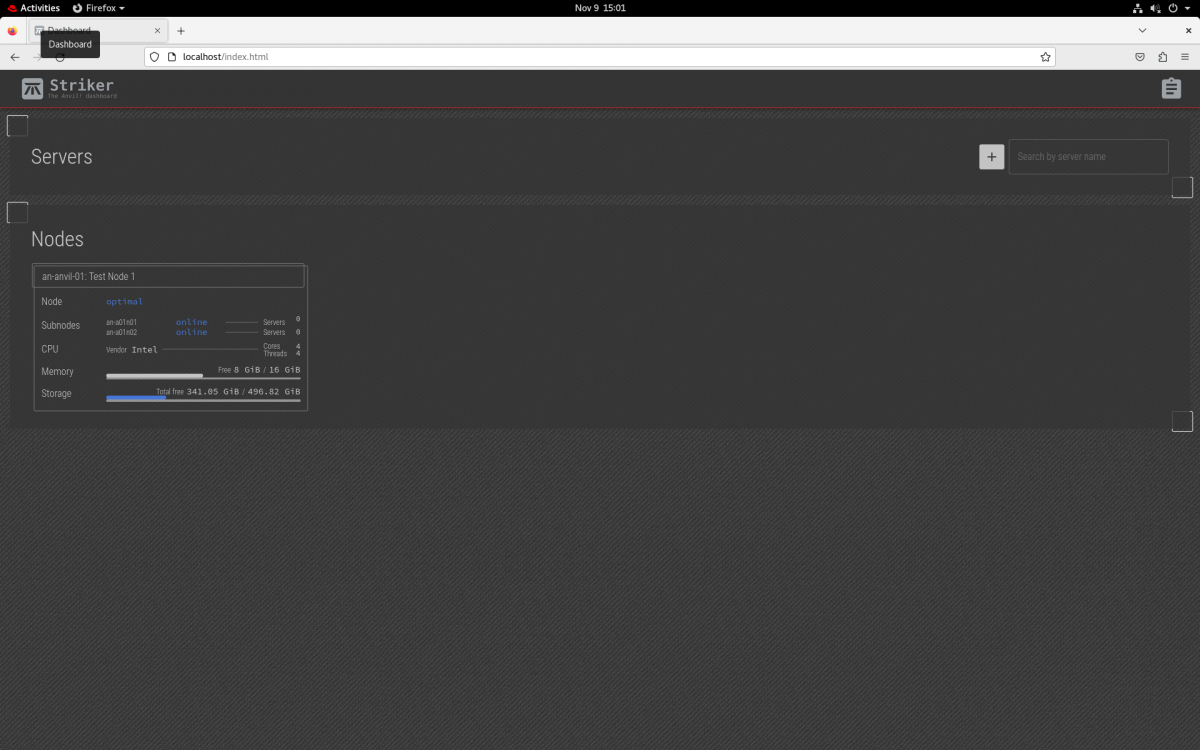Click the Striker title text link
The width and height of the screenshot is (1200, 750).
81,85
